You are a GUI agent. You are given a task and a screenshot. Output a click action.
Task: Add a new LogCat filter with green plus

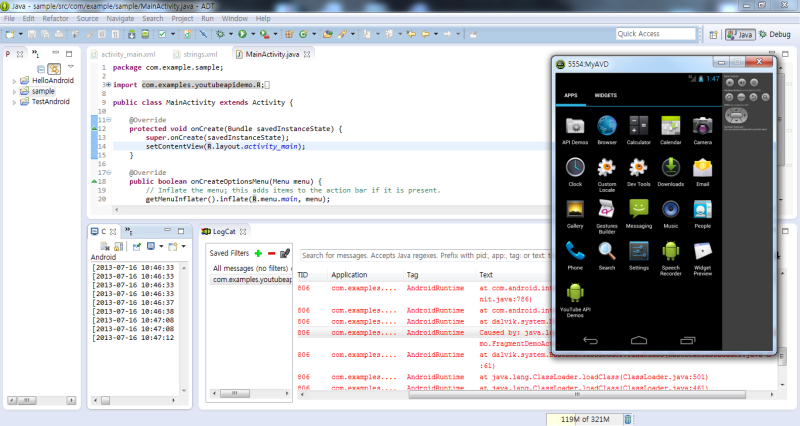click(x=258, y=253)
